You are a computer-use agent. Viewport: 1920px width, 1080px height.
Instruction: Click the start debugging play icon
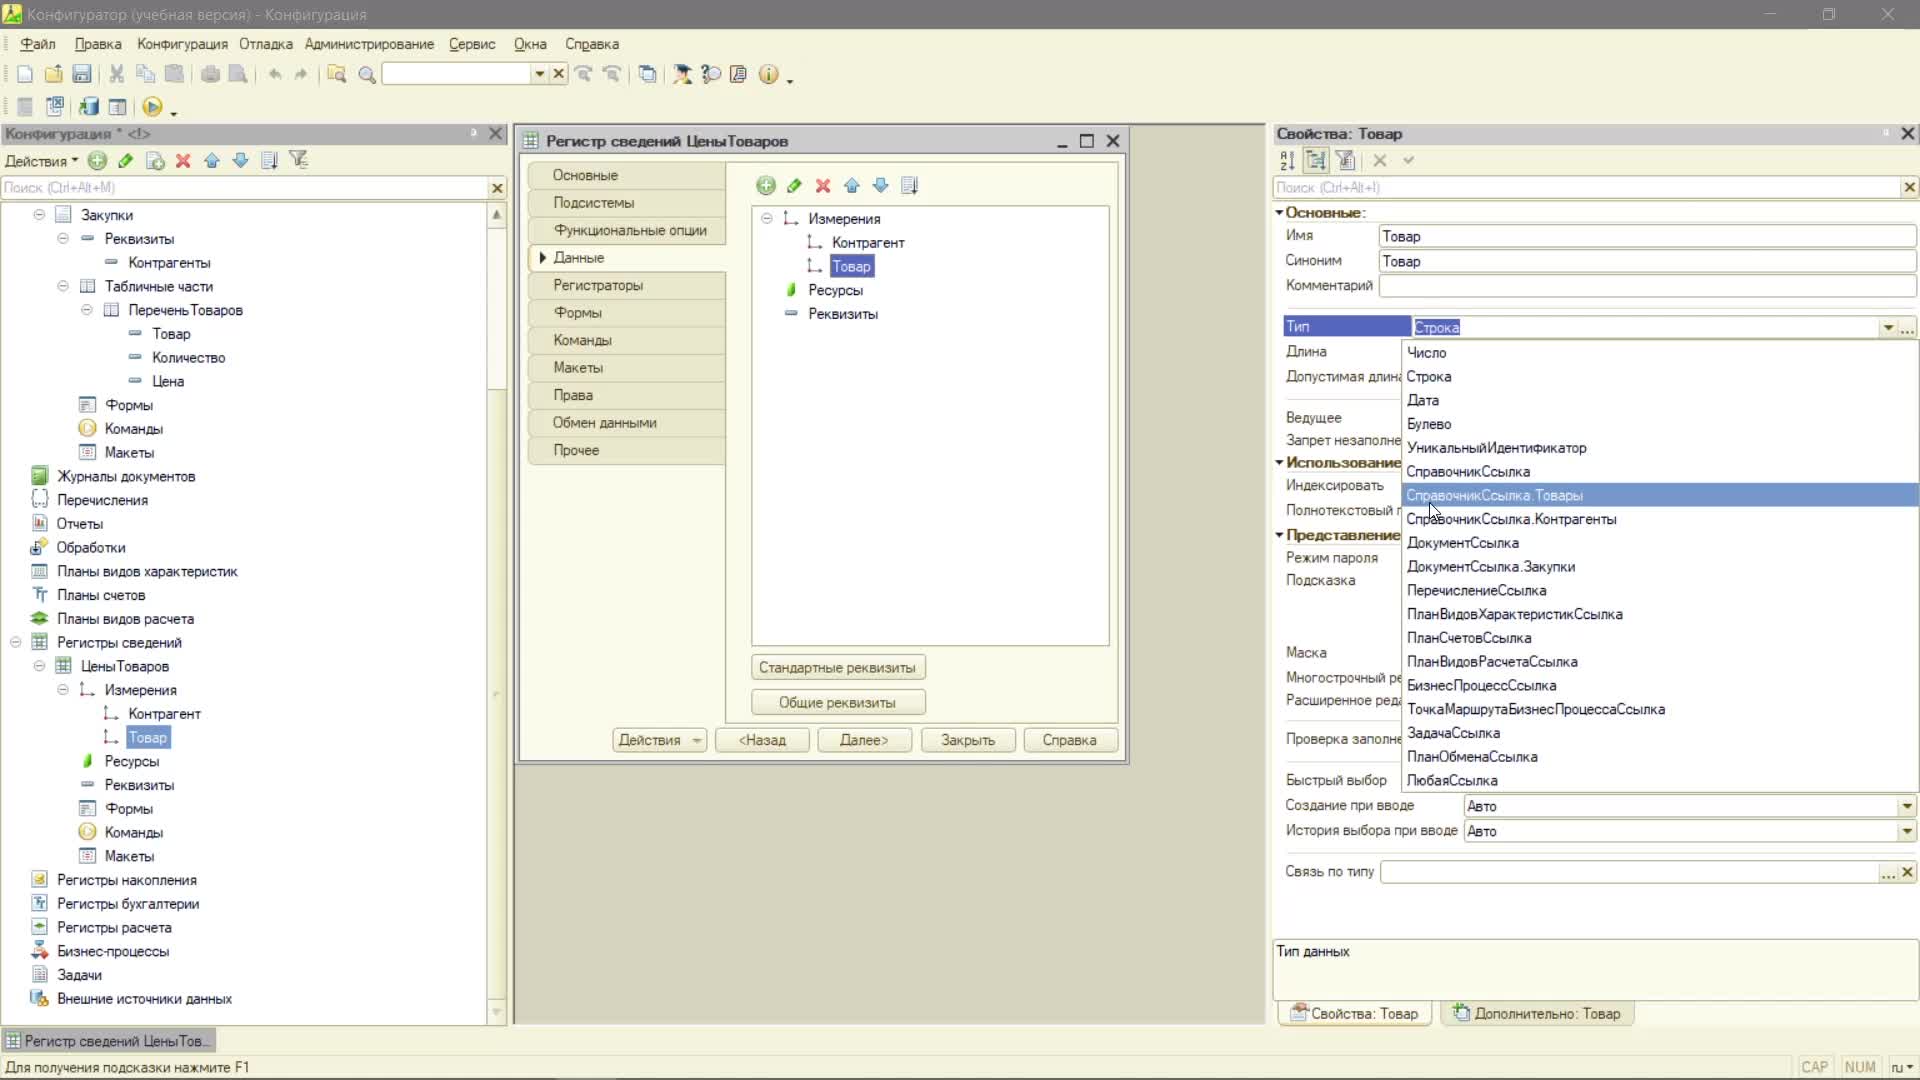pyautogui.click(x=152, y=107)
